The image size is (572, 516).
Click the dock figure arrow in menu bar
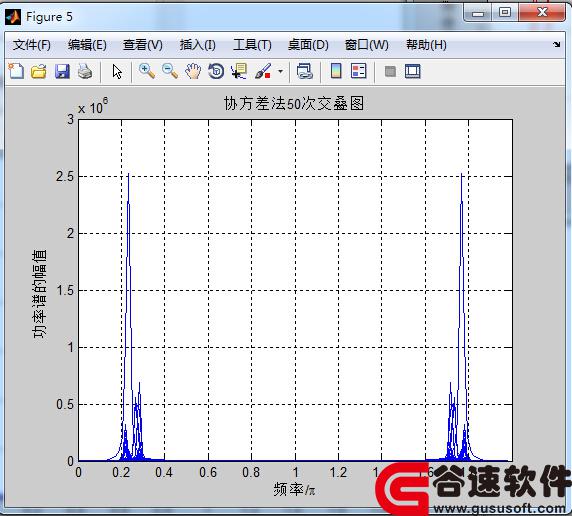coord(557,45)
